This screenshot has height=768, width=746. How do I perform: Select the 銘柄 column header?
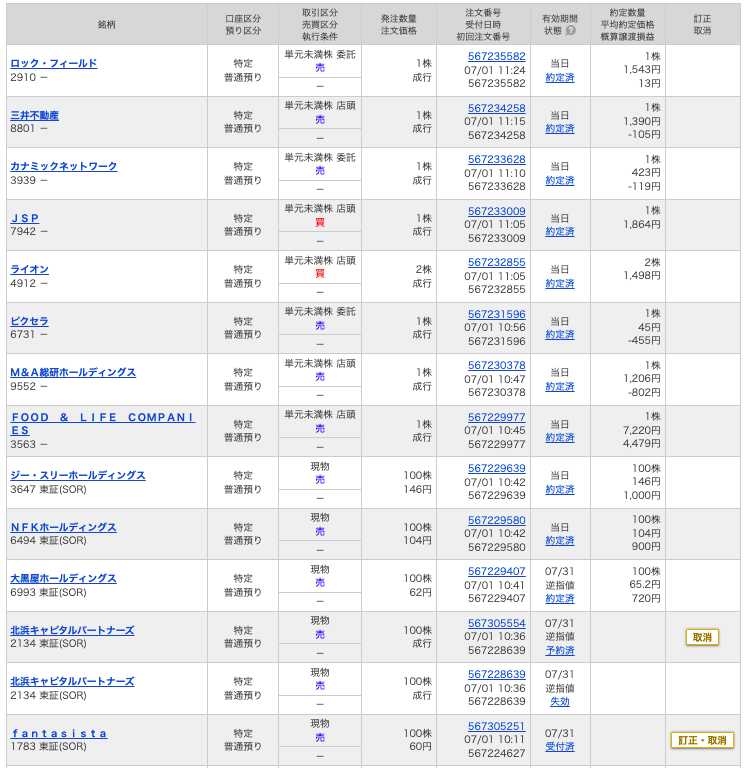tap(107, 24)
